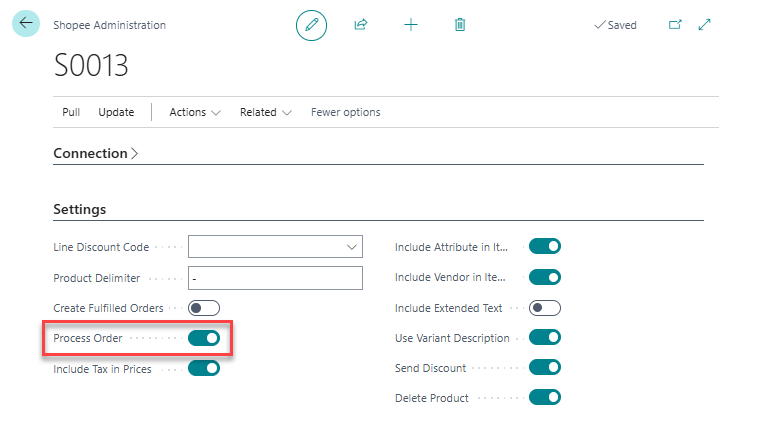Enable the Include Extended Text switch
772x421 pixels.
pyautogui.click(x=545, y=308)
